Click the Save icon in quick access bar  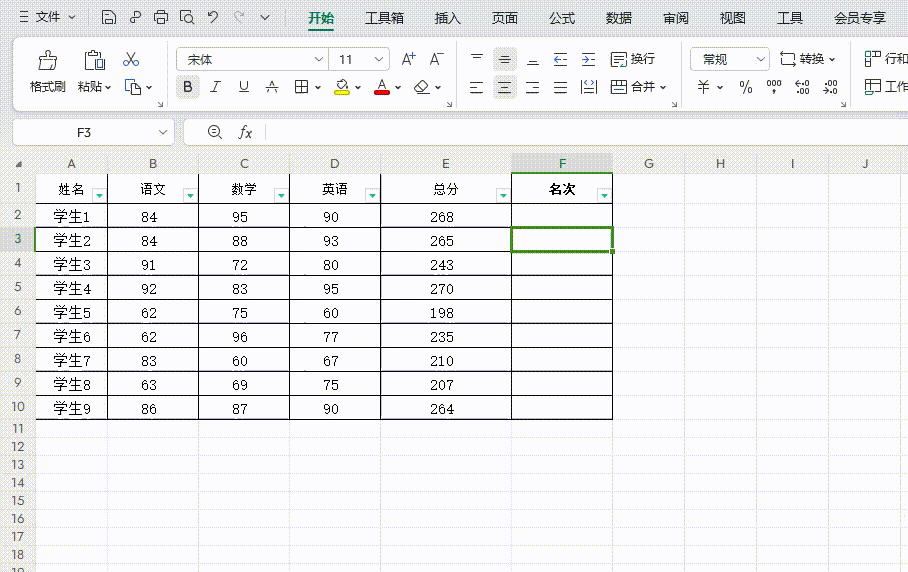[x=108, y=17]
